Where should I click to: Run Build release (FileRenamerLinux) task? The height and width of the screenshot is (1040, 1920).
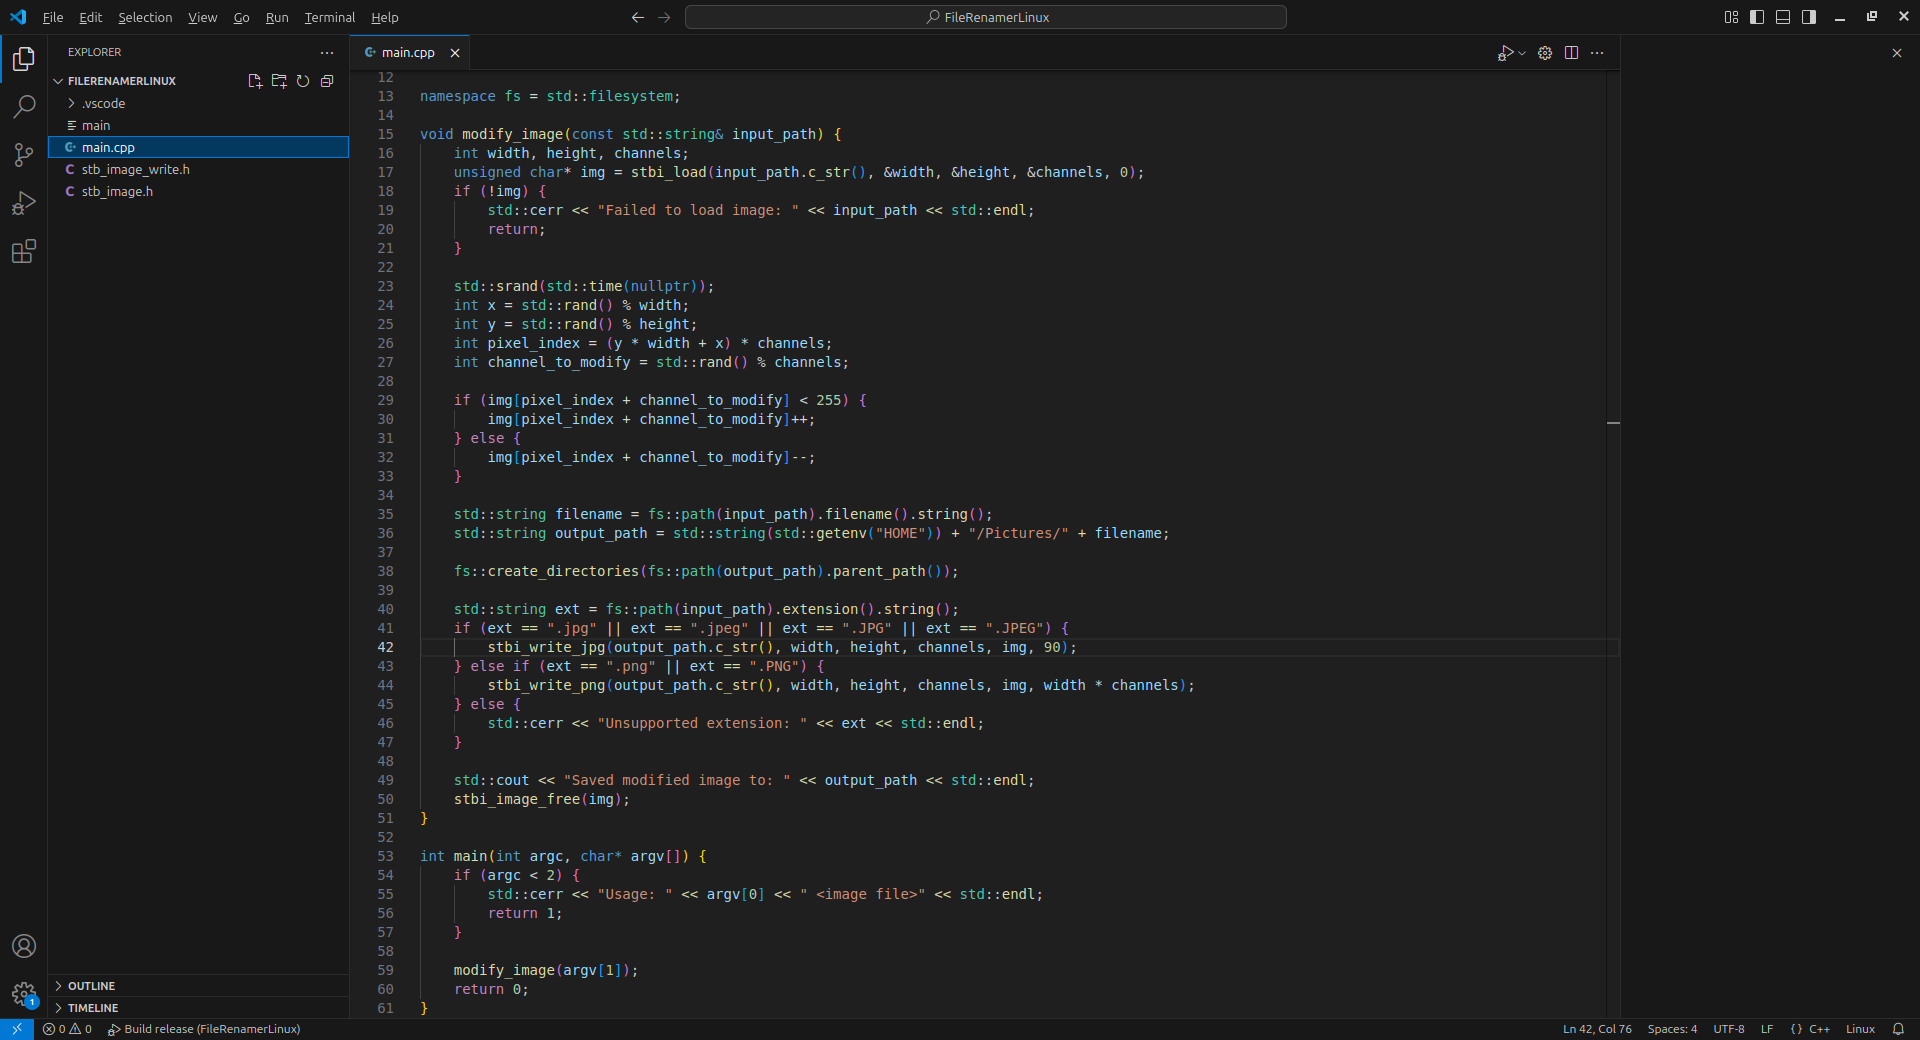204,1029
